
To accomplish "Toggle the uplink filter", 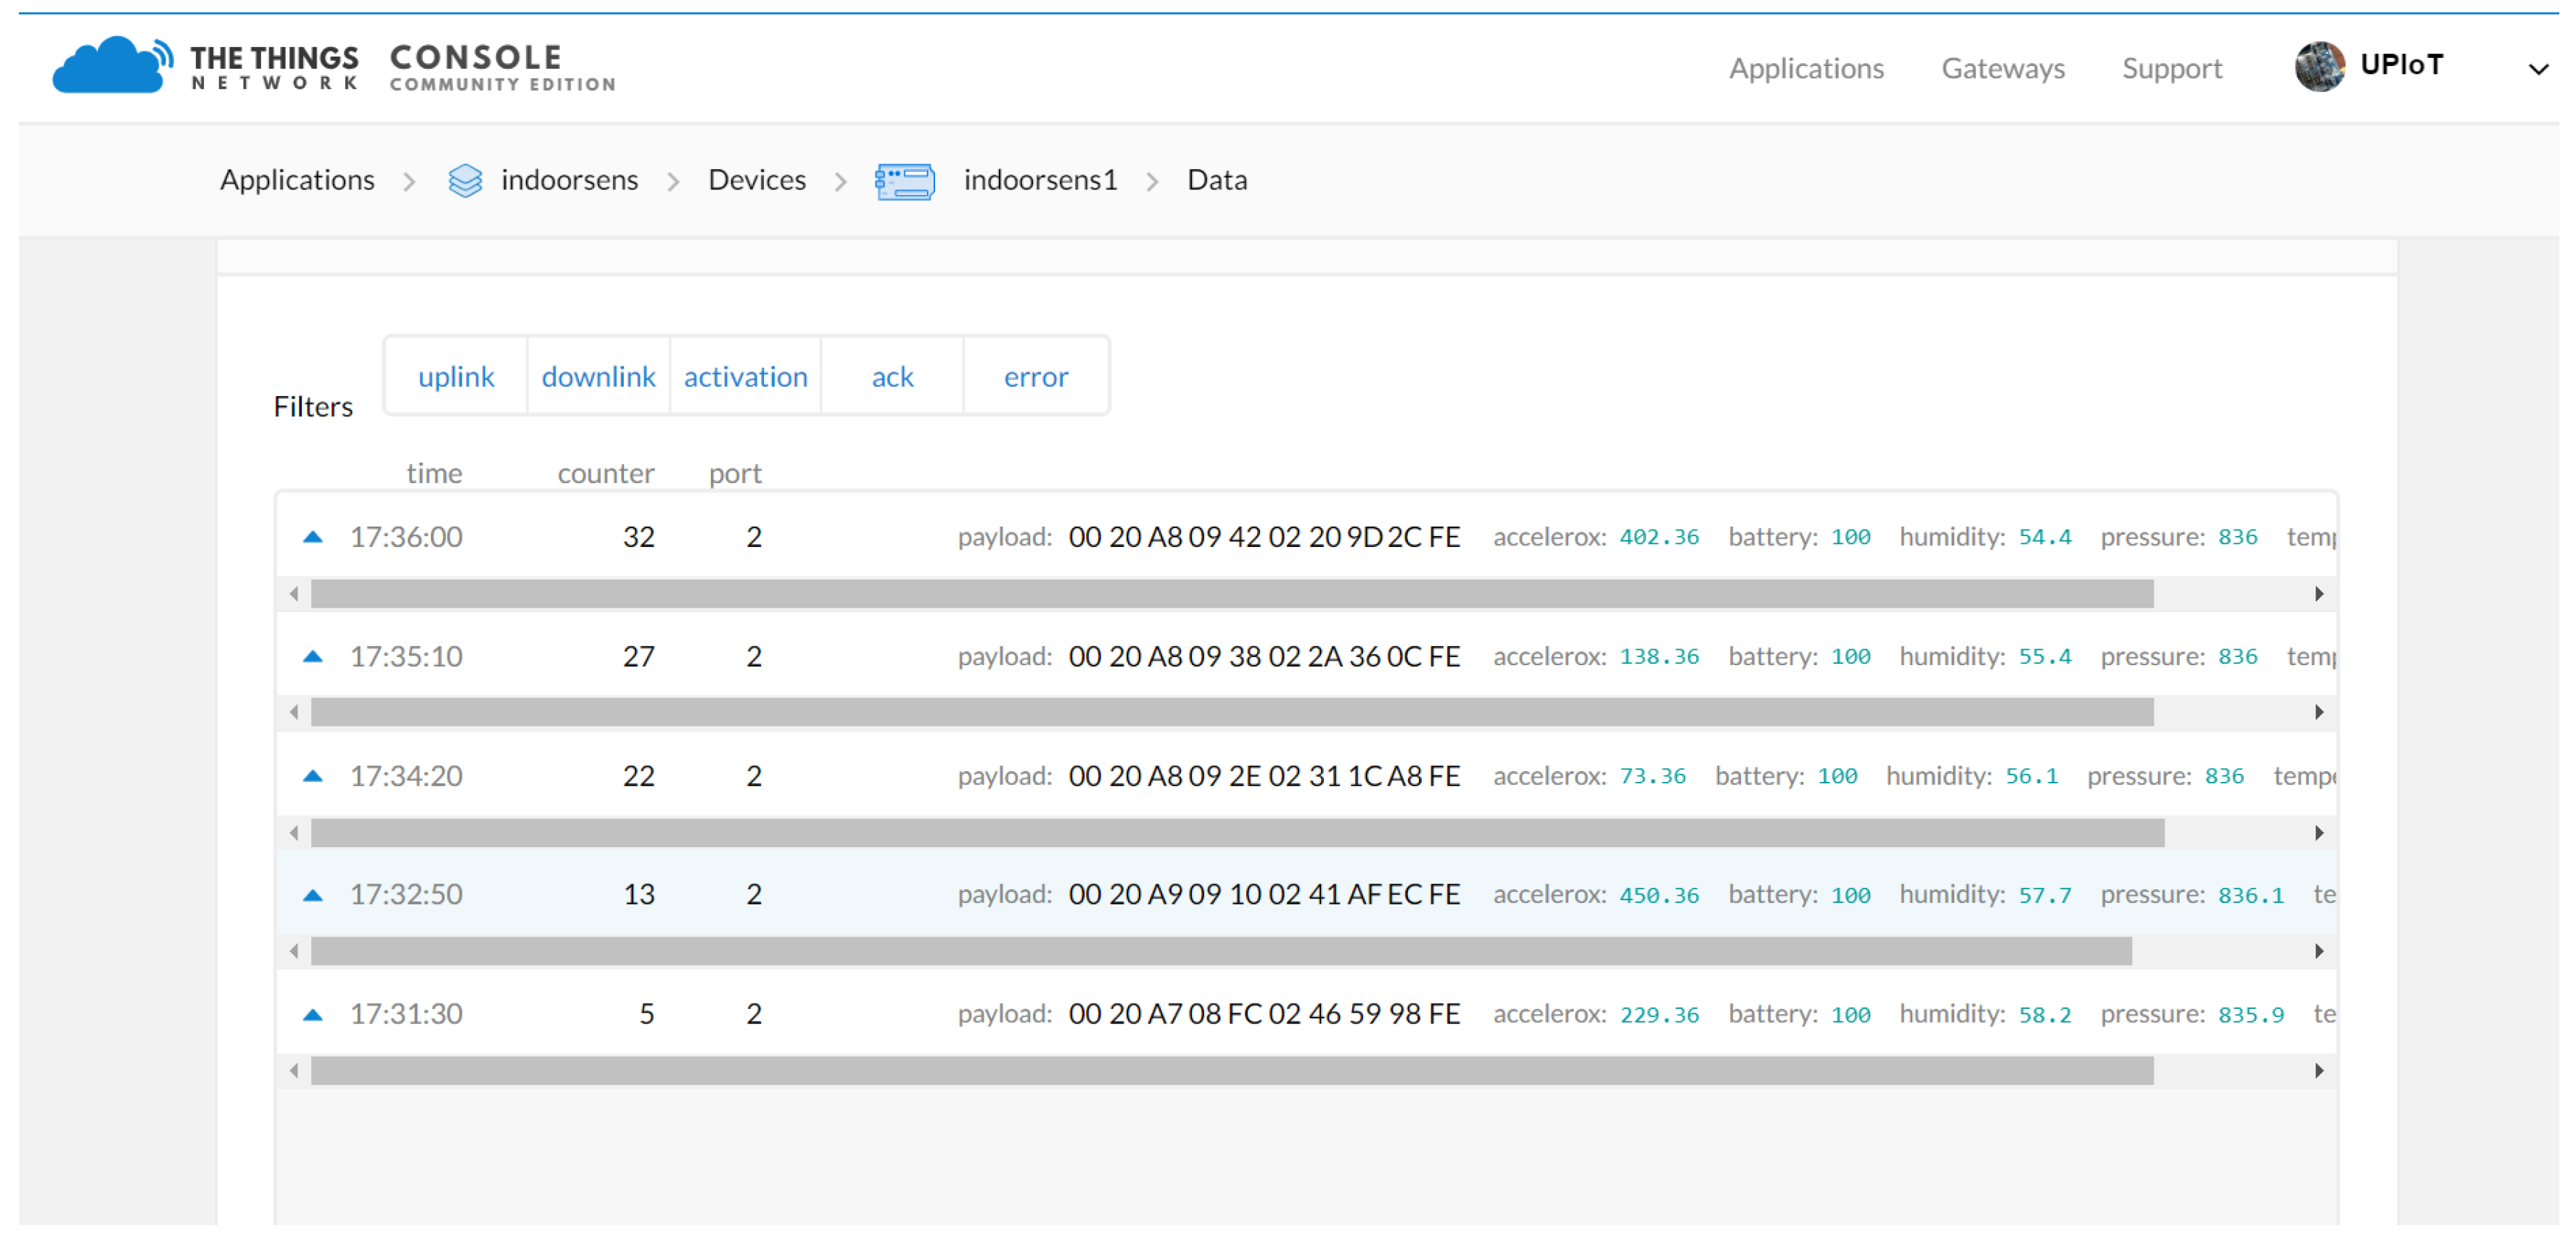I will [456, 377].
